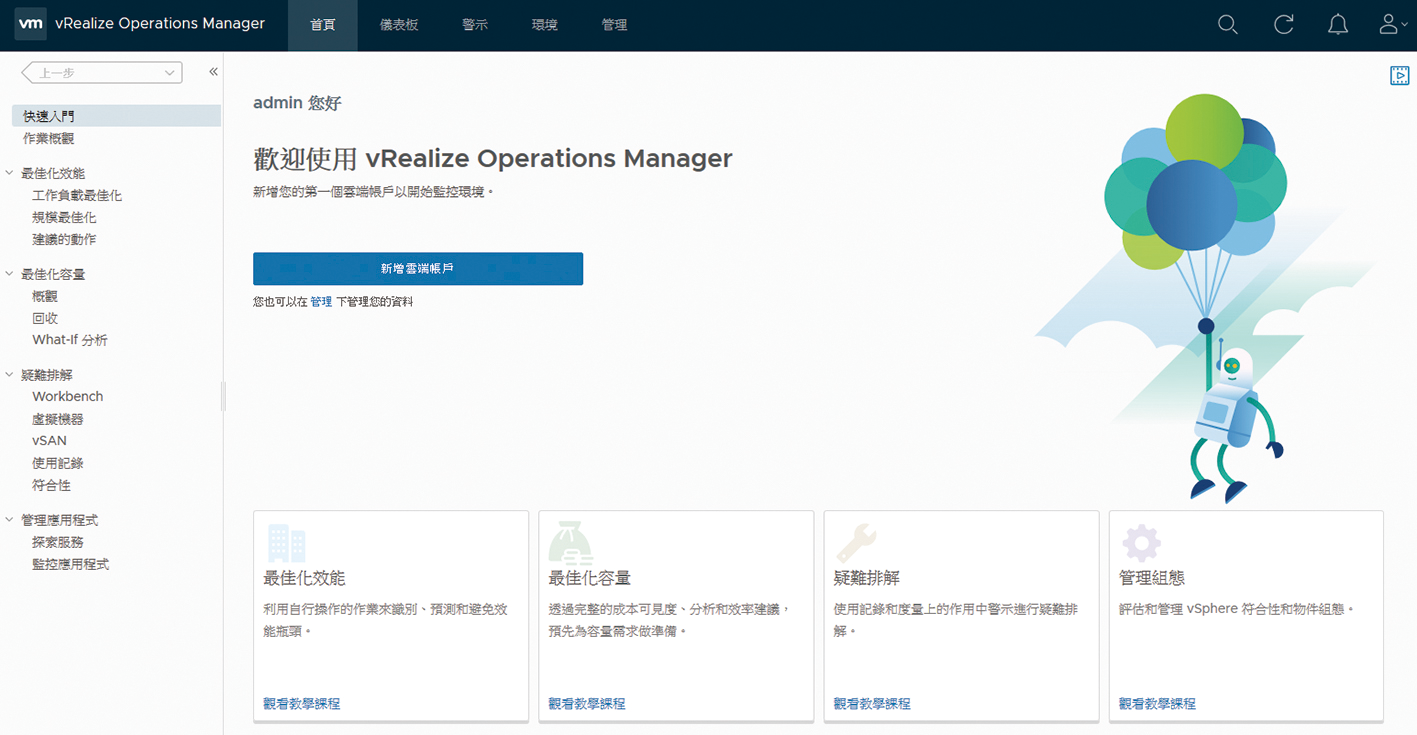Open the search magnifier icon

[1227, 25]
